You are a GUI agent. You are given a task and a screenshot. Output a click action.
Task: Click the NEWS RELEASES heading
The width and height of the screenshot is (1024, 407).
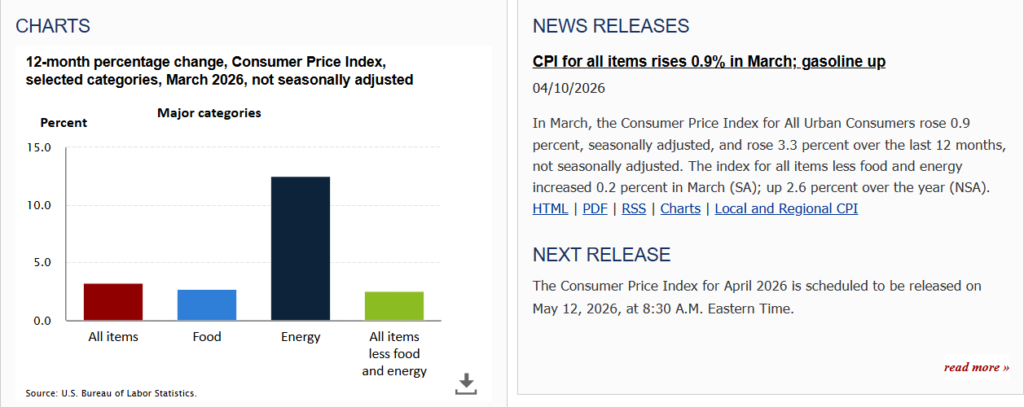(611, 25)
